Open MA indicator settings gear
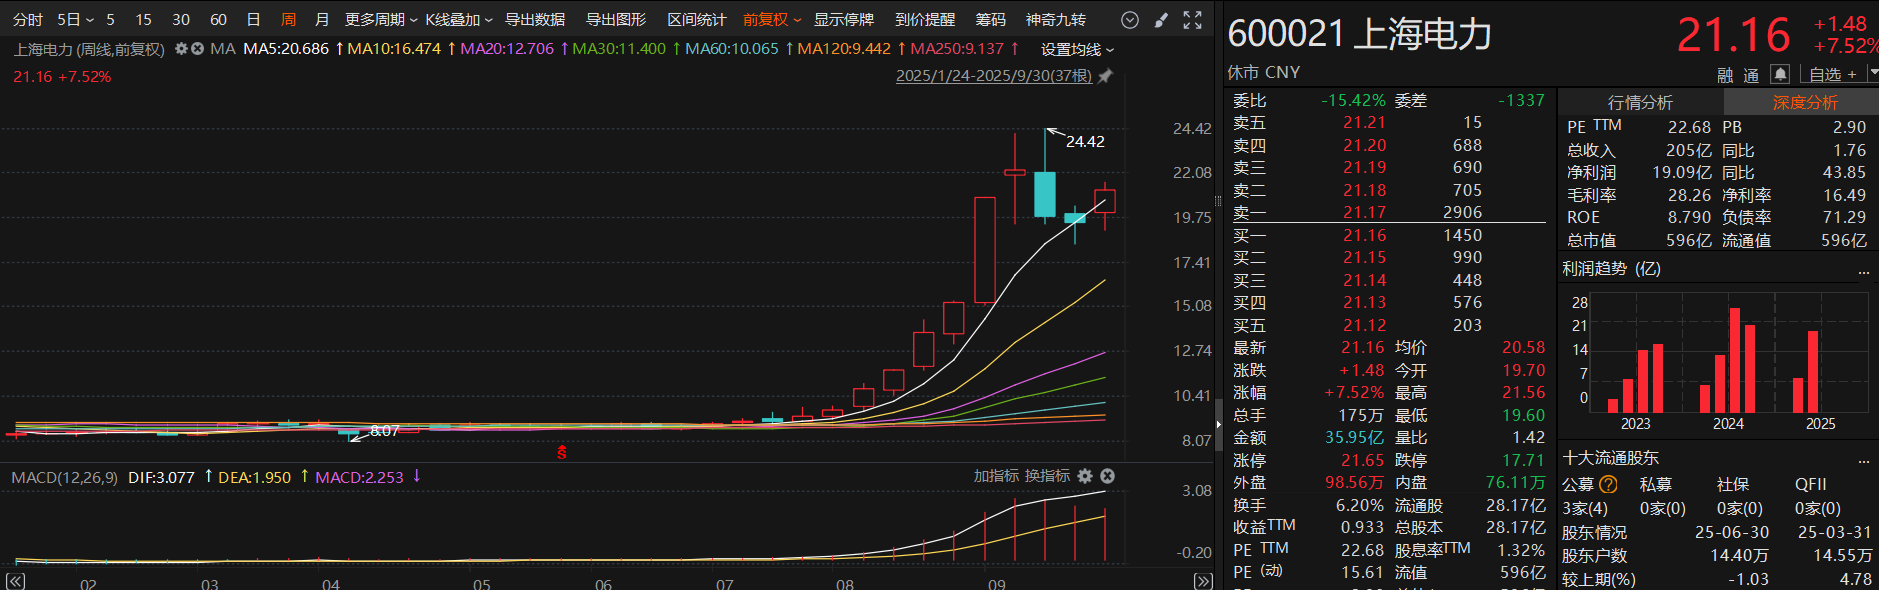This screenshot has height=590, width=1879. pyautogui.click(x=181, y=49)
